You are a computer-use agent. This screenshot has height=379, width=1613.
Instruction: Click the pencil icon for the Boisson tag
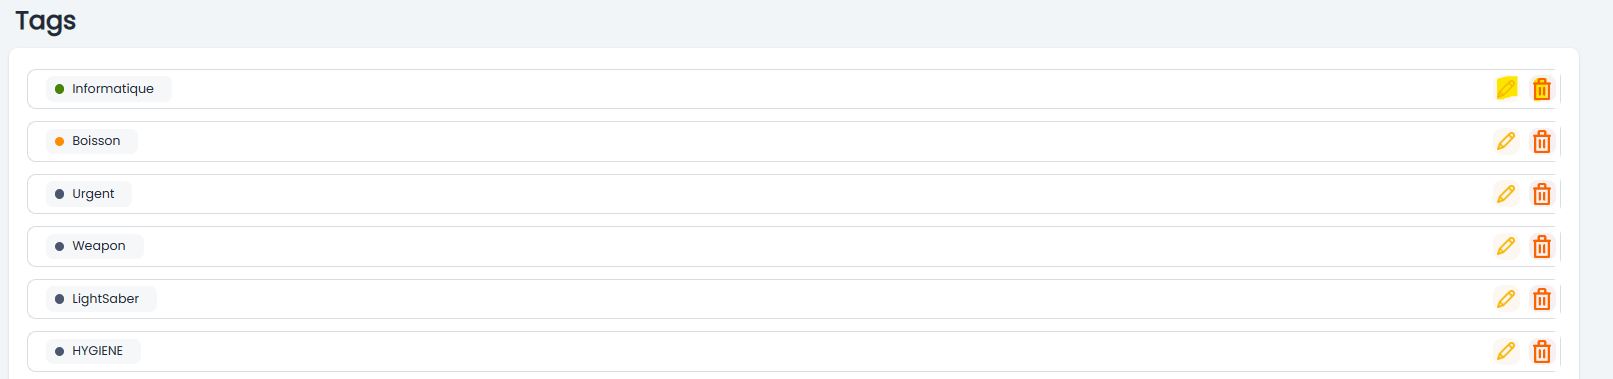[x=1506, y=141]
